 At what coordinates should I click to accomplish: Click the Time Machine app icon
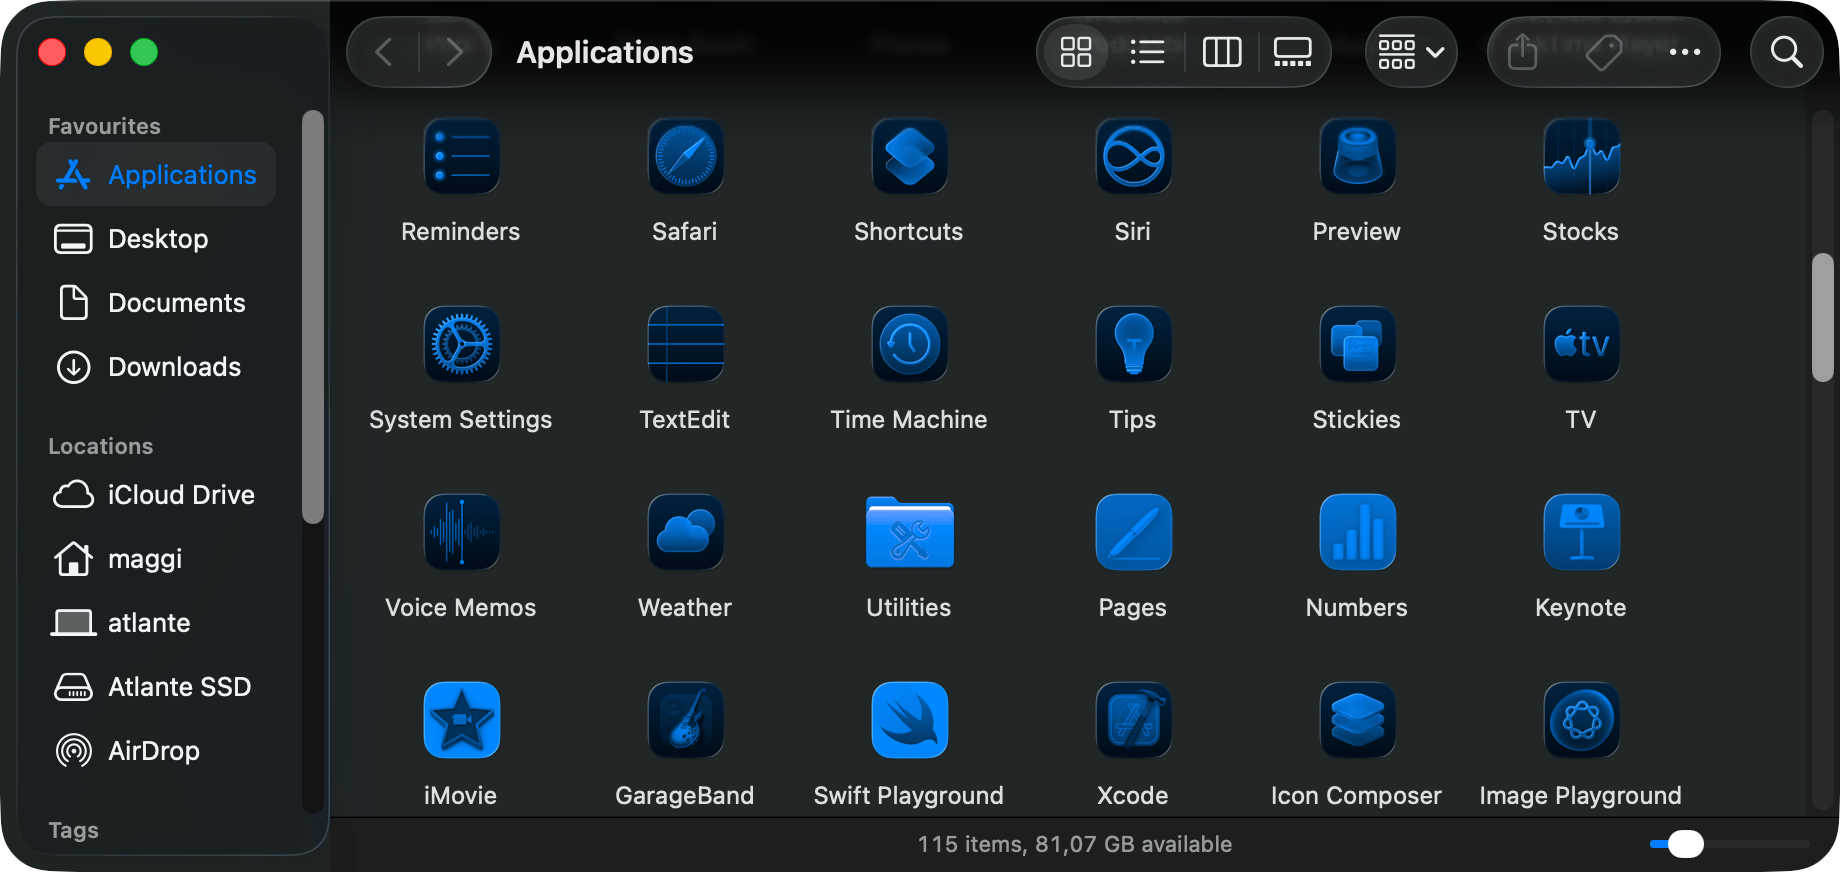[x=909, y=344]
